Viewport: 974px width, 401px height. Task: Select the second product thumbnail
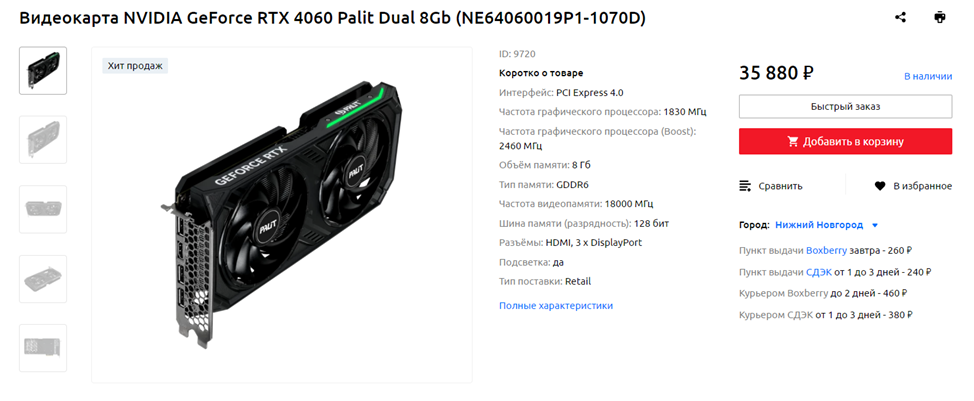(43, 140)
